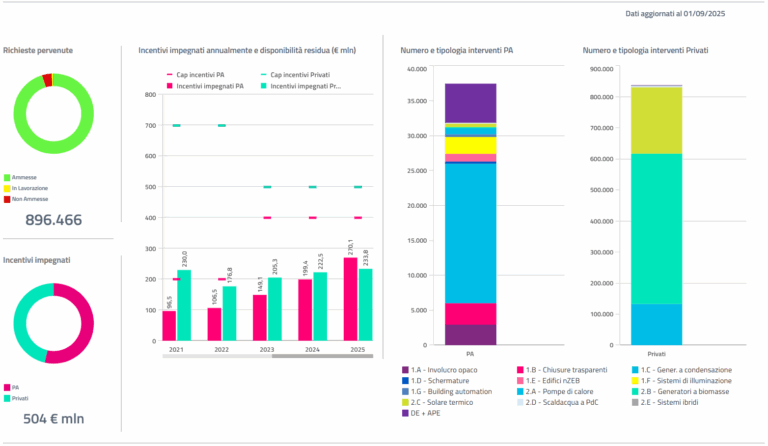This screenshot has height=446, width=768.
Task: Toggle the In Lavorazione legend item
Action: (x=25, y=188)
